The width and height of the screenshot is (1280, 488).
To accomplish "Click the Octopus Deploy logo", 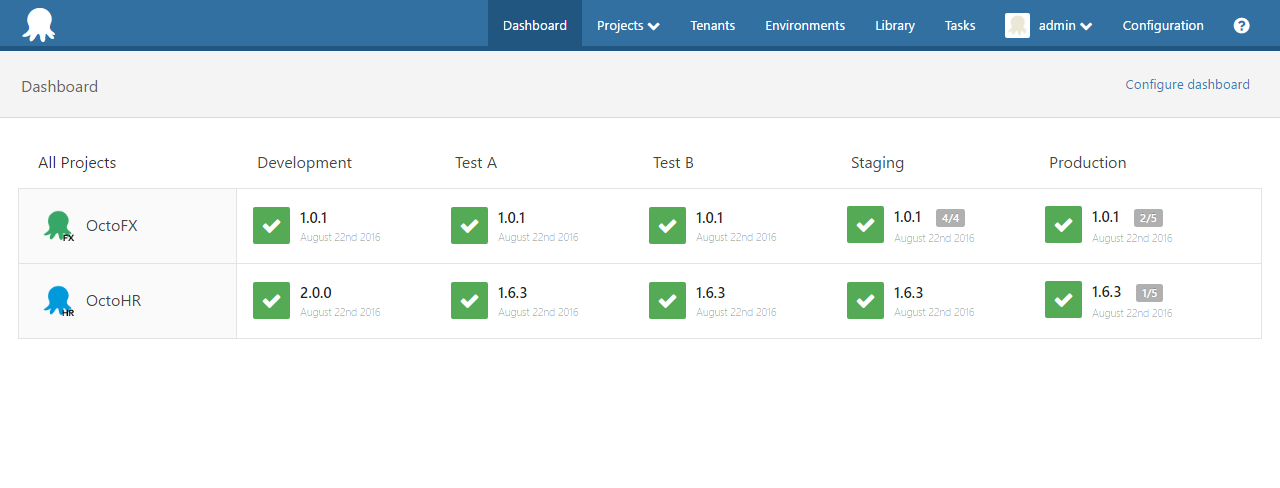I will pos(39,25).
